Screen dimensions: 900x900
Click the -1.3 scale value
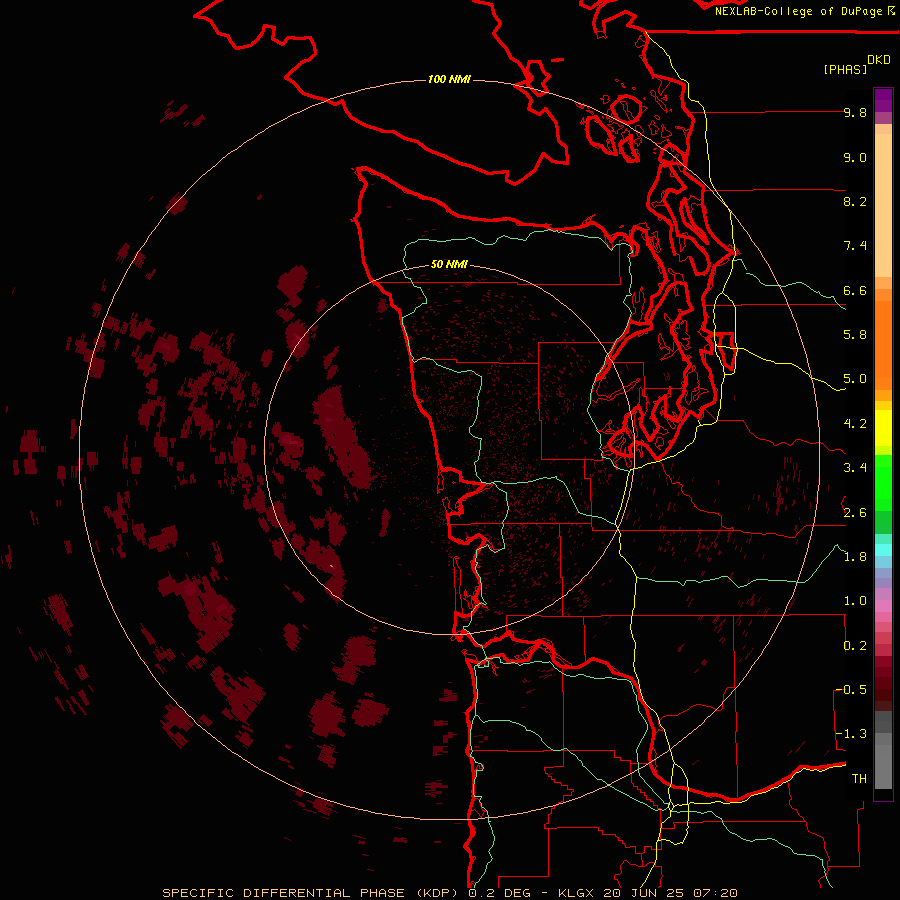click(851, 734)
